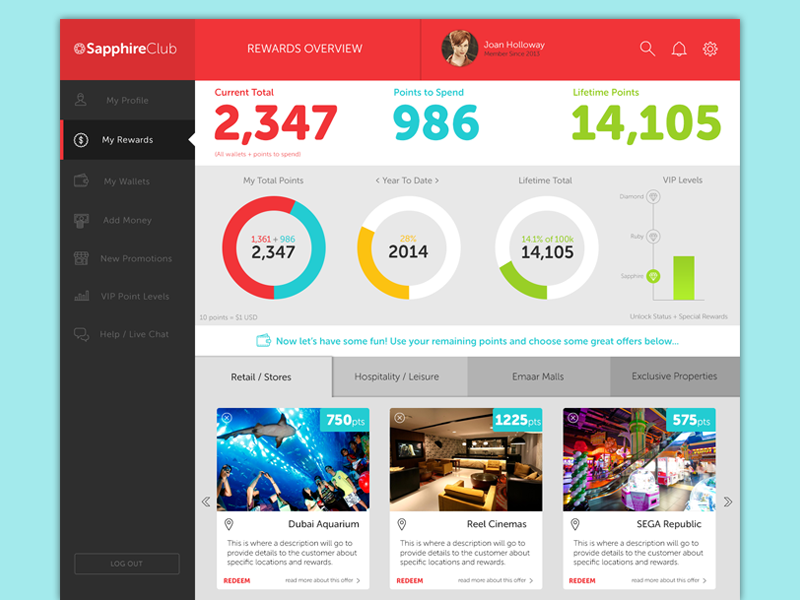Select the My Wallets wallet icon
This screenshot has height=600, width=800.
(x=81, y=181)
